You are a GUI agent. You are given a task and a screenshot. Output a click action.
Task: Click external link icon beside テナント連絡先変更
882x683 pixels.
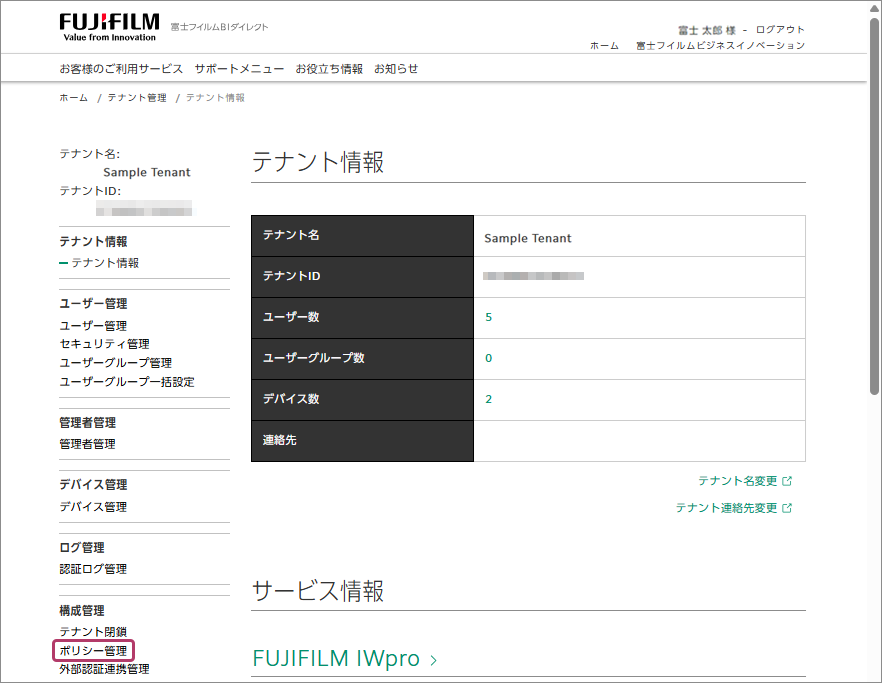(x=787, y=508)
